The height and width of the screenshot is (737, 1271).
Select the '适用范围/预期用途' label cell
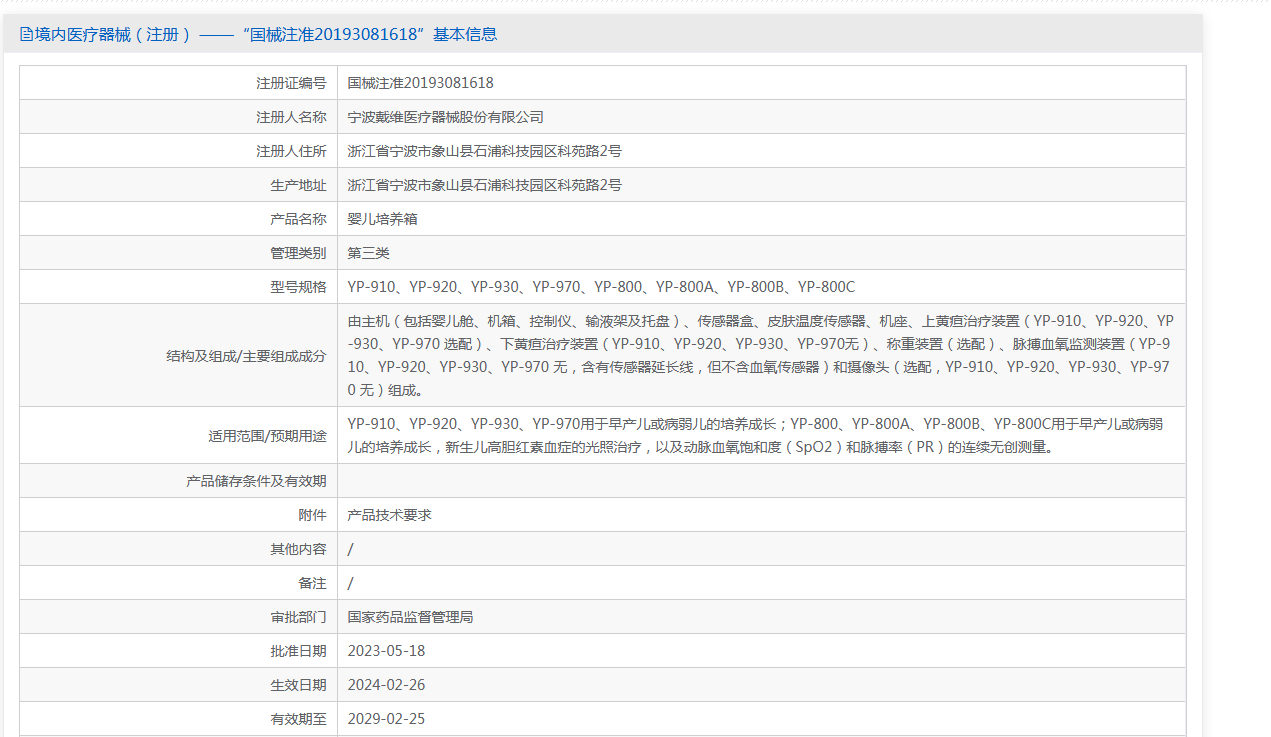[x=179, y=435]
